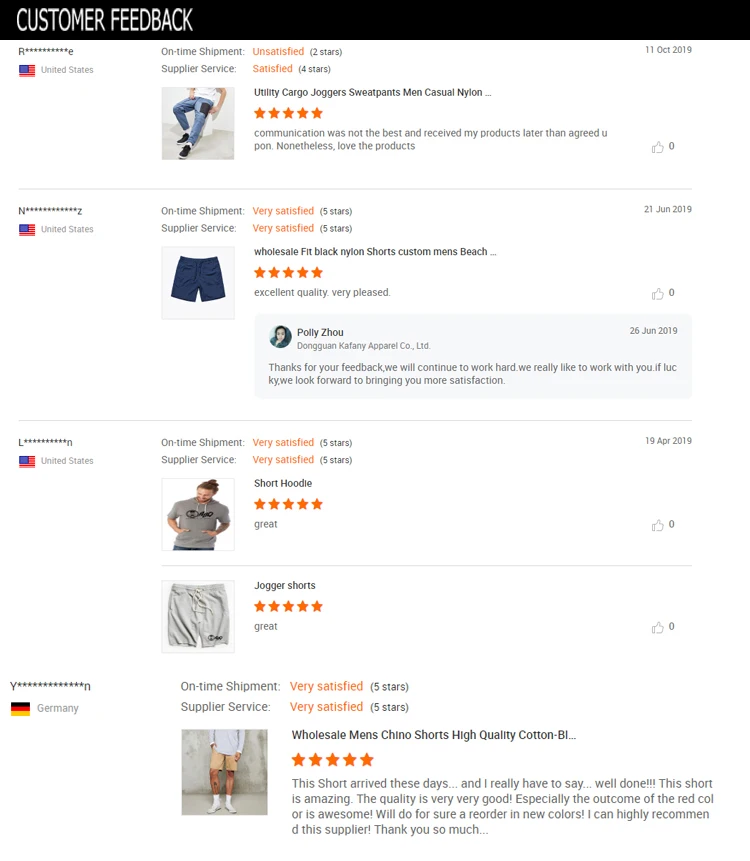Click Polly Zhou's profile avatar

tap(280, 337)
